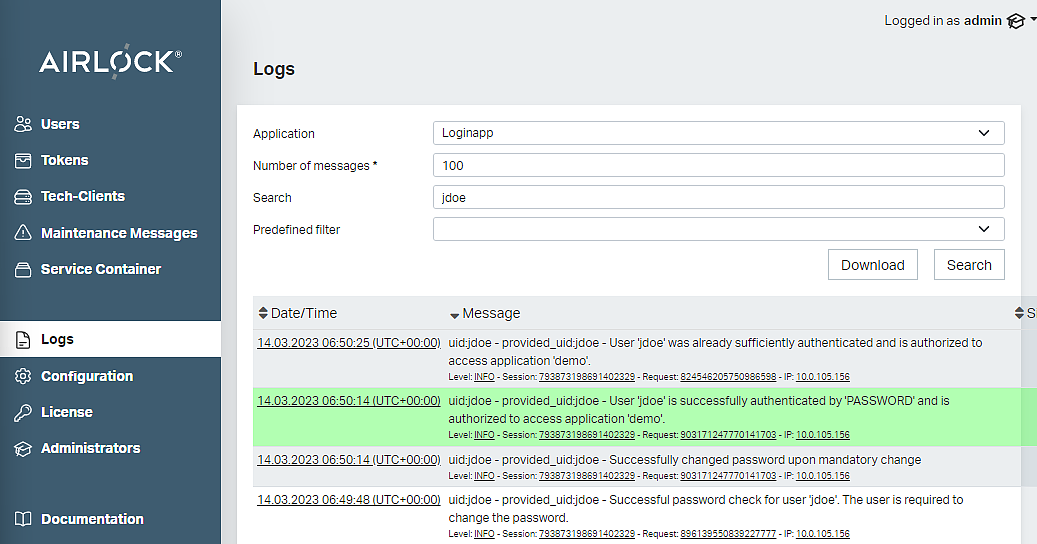Screen dimensions: 1037x544
Task: Click the License key icon
Action: click(23, 412)
